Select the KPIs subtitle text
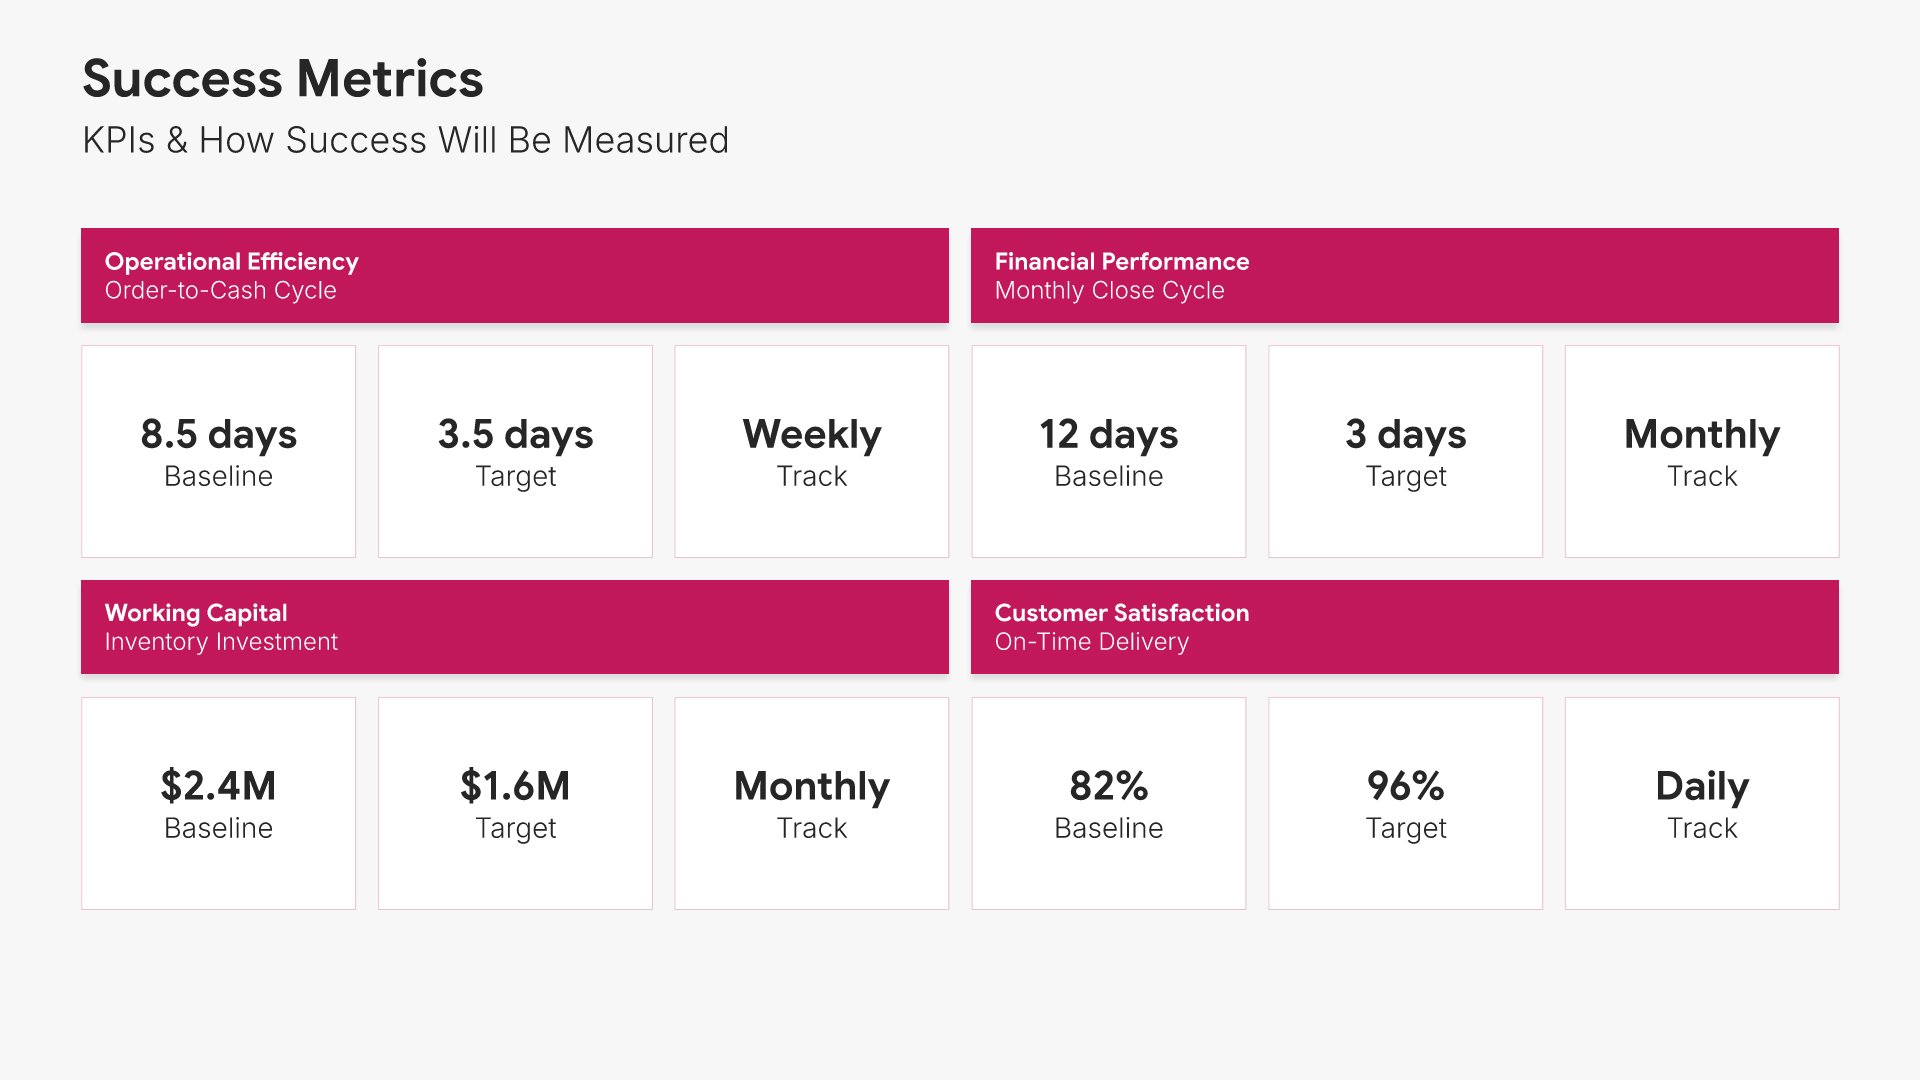 tap(405, 141)
